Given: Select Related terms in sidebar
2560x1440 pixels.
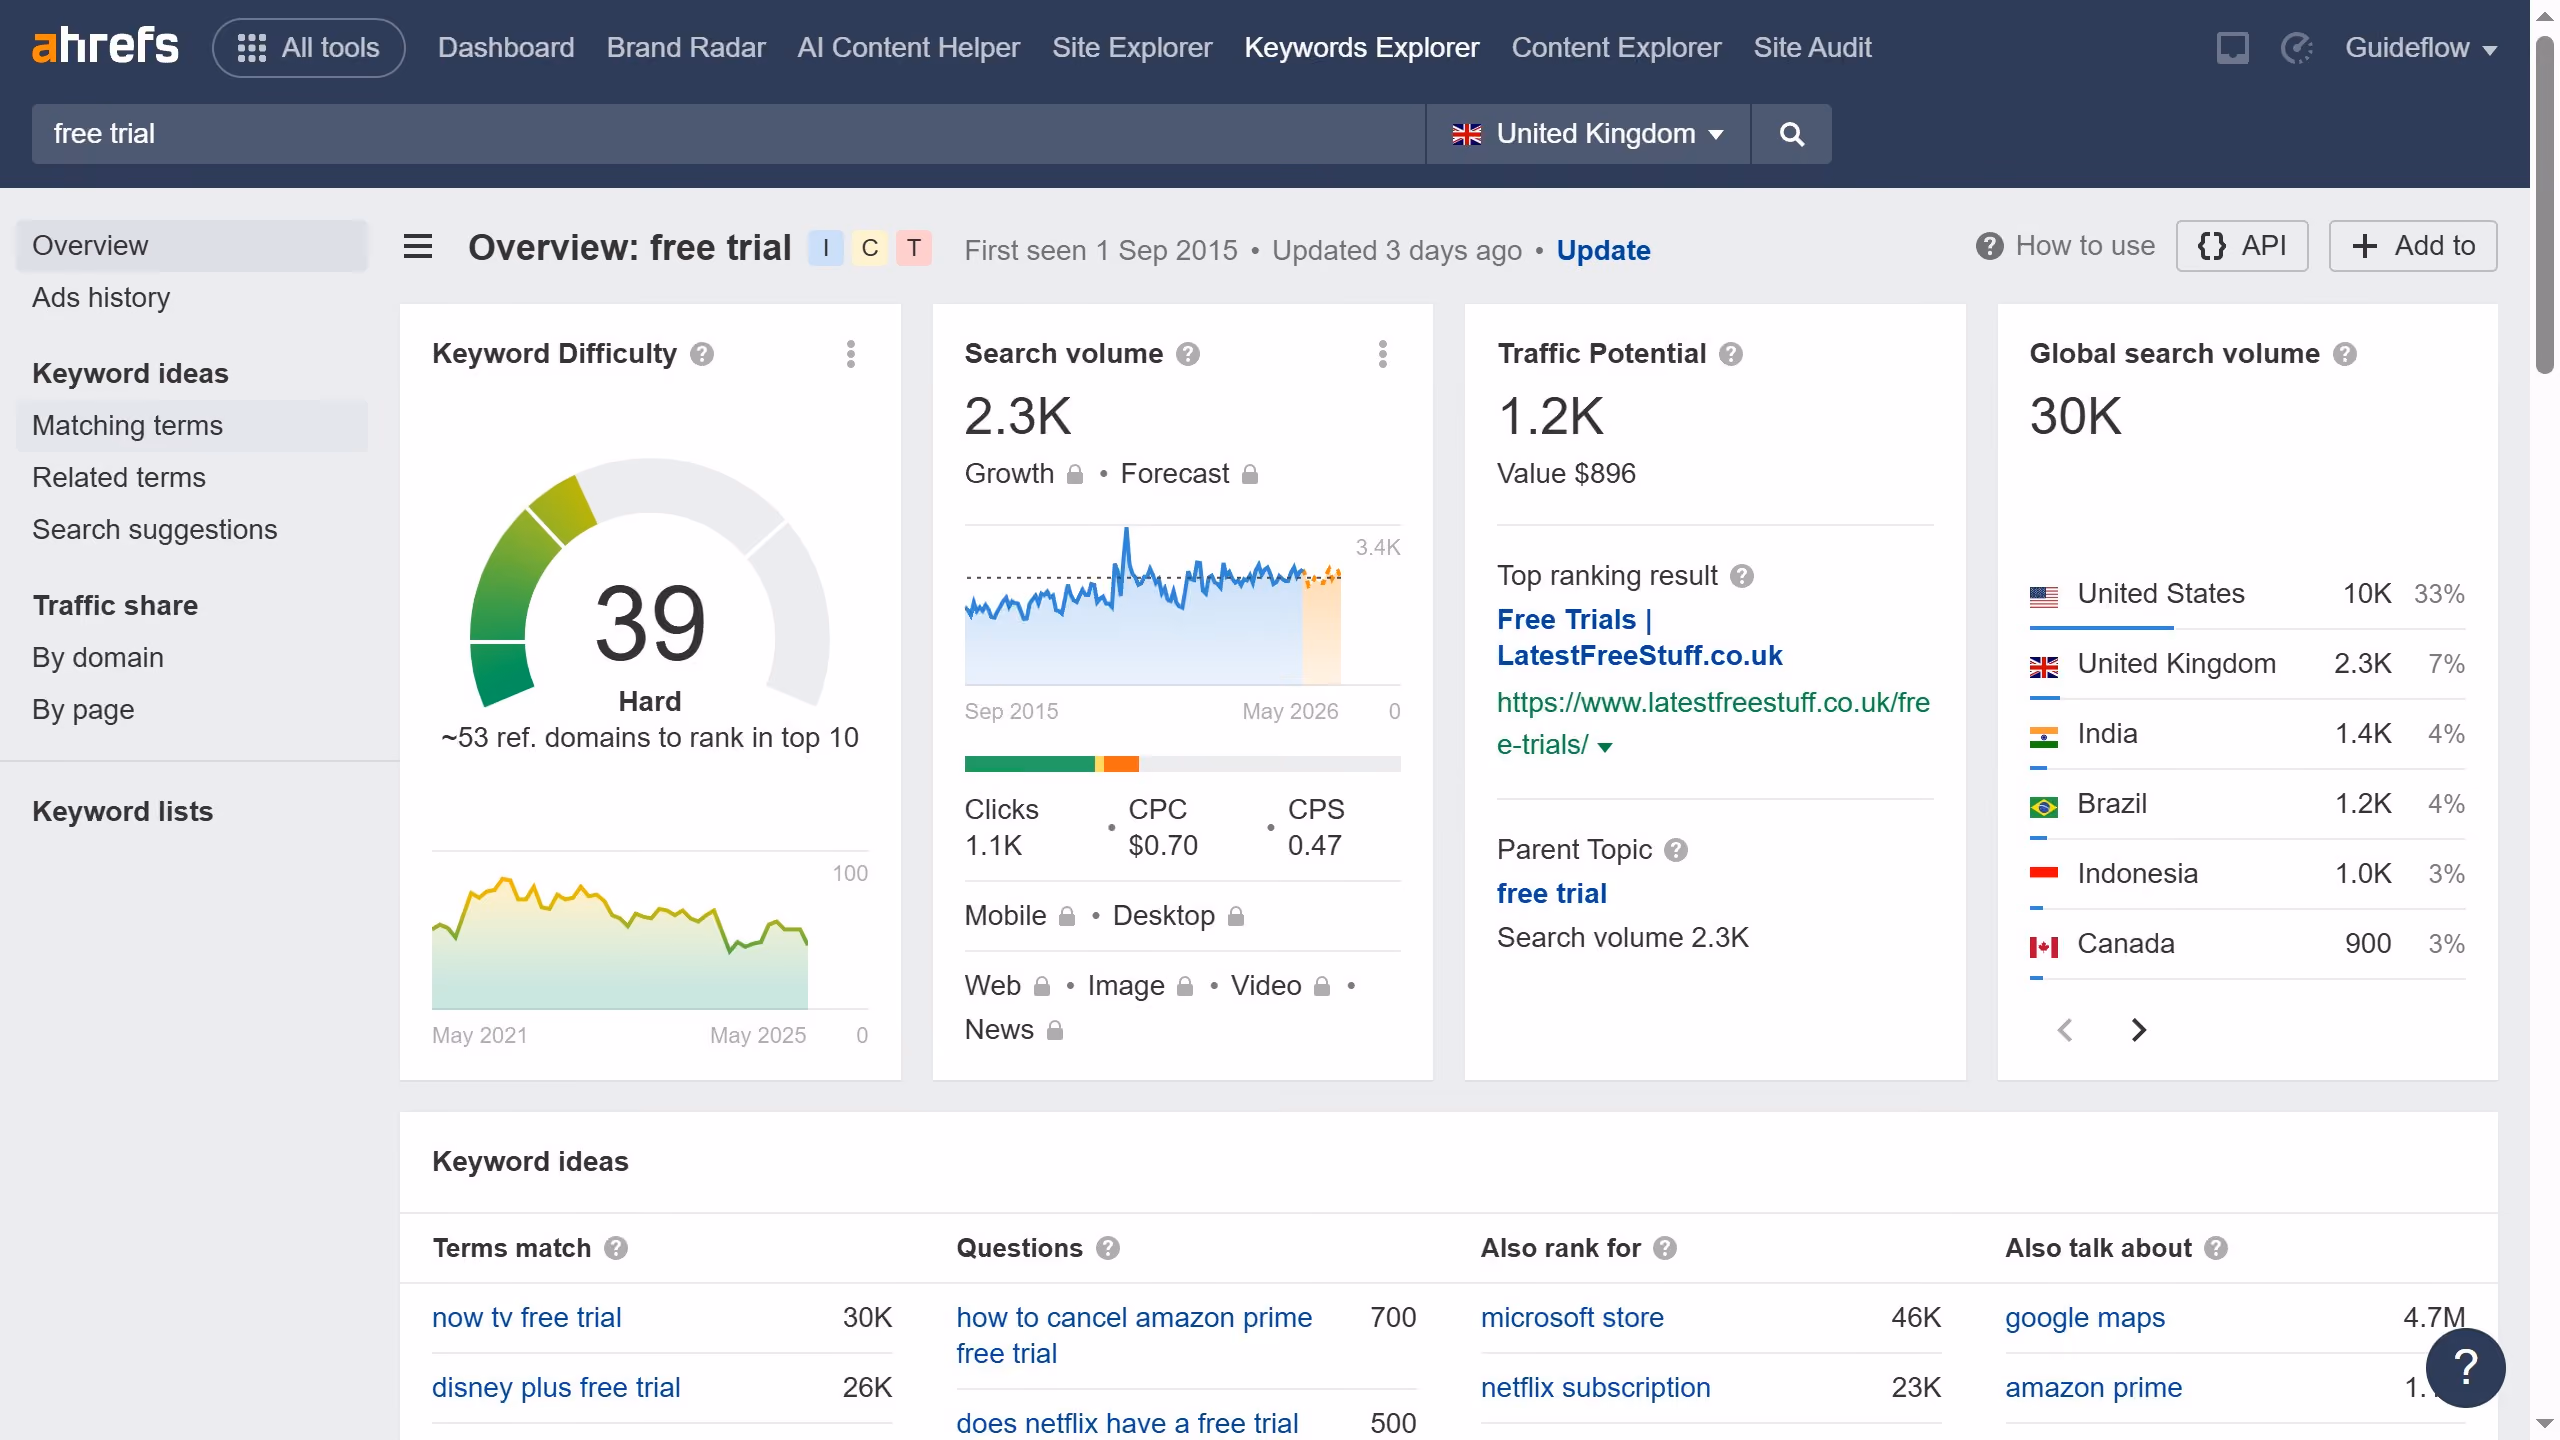Looking at the screenshot, I should click(192, 478).
